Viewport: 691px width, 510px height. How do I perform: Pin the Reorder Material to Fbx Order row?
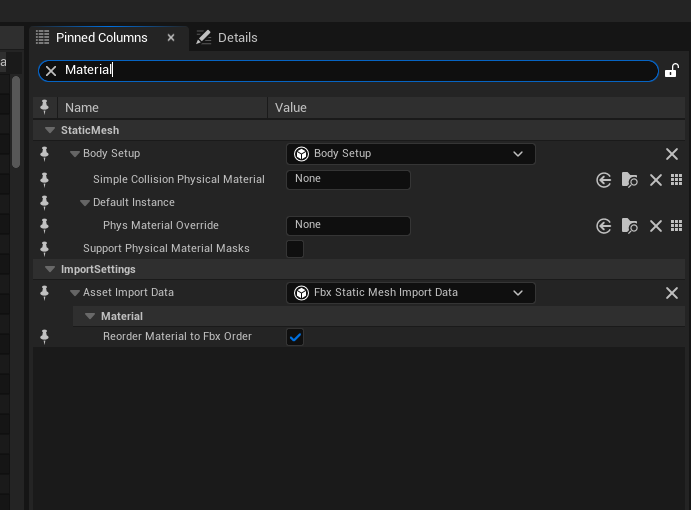(x=44, y=337)
